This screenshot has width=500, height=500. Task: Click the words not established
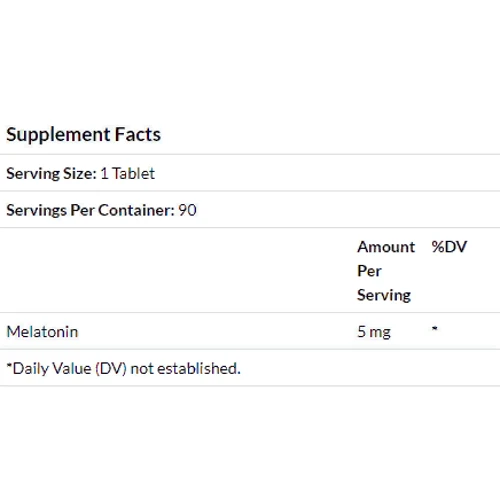185,369
